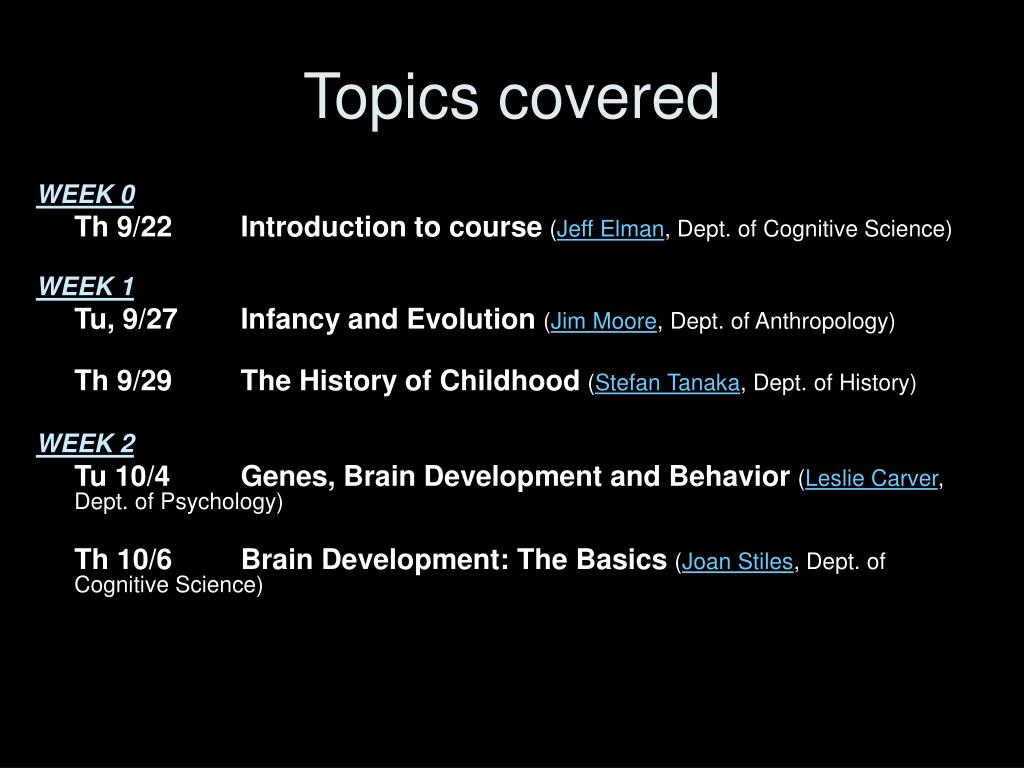
Task: Click Dept. of Anthropology text
Action: point(779,321)
